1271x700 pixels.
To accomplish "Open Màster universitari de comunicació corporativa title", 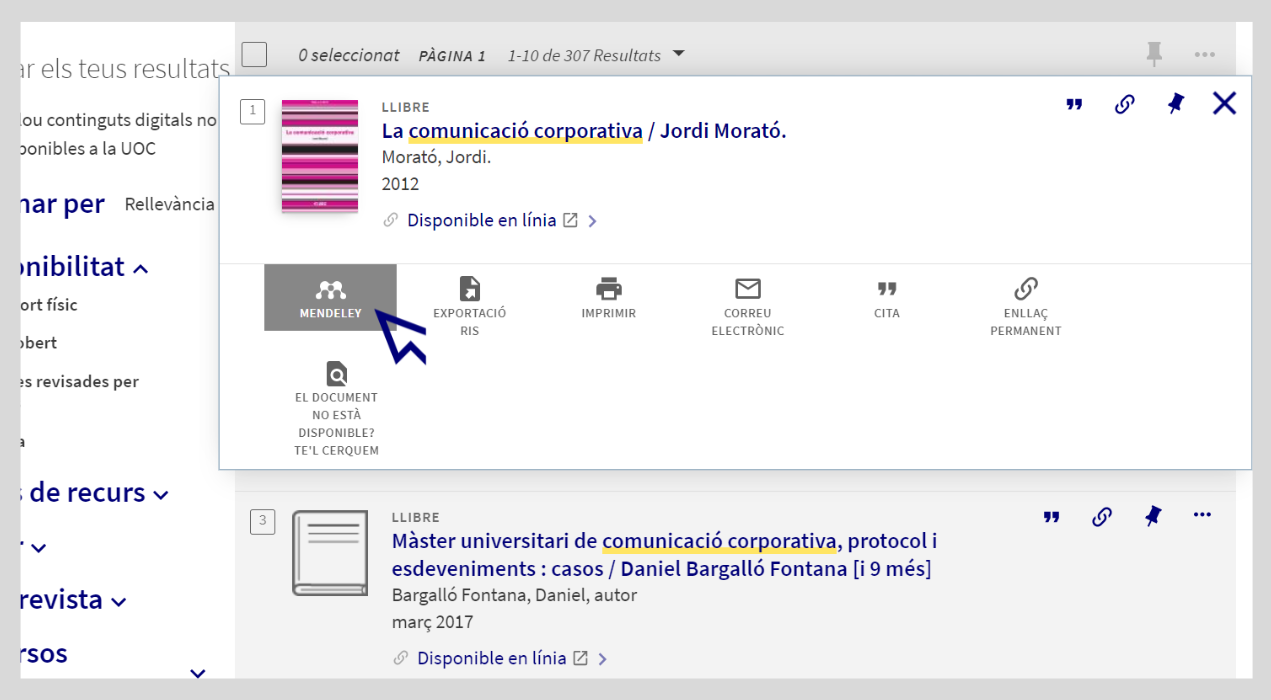I will click(x=664, y=554).
